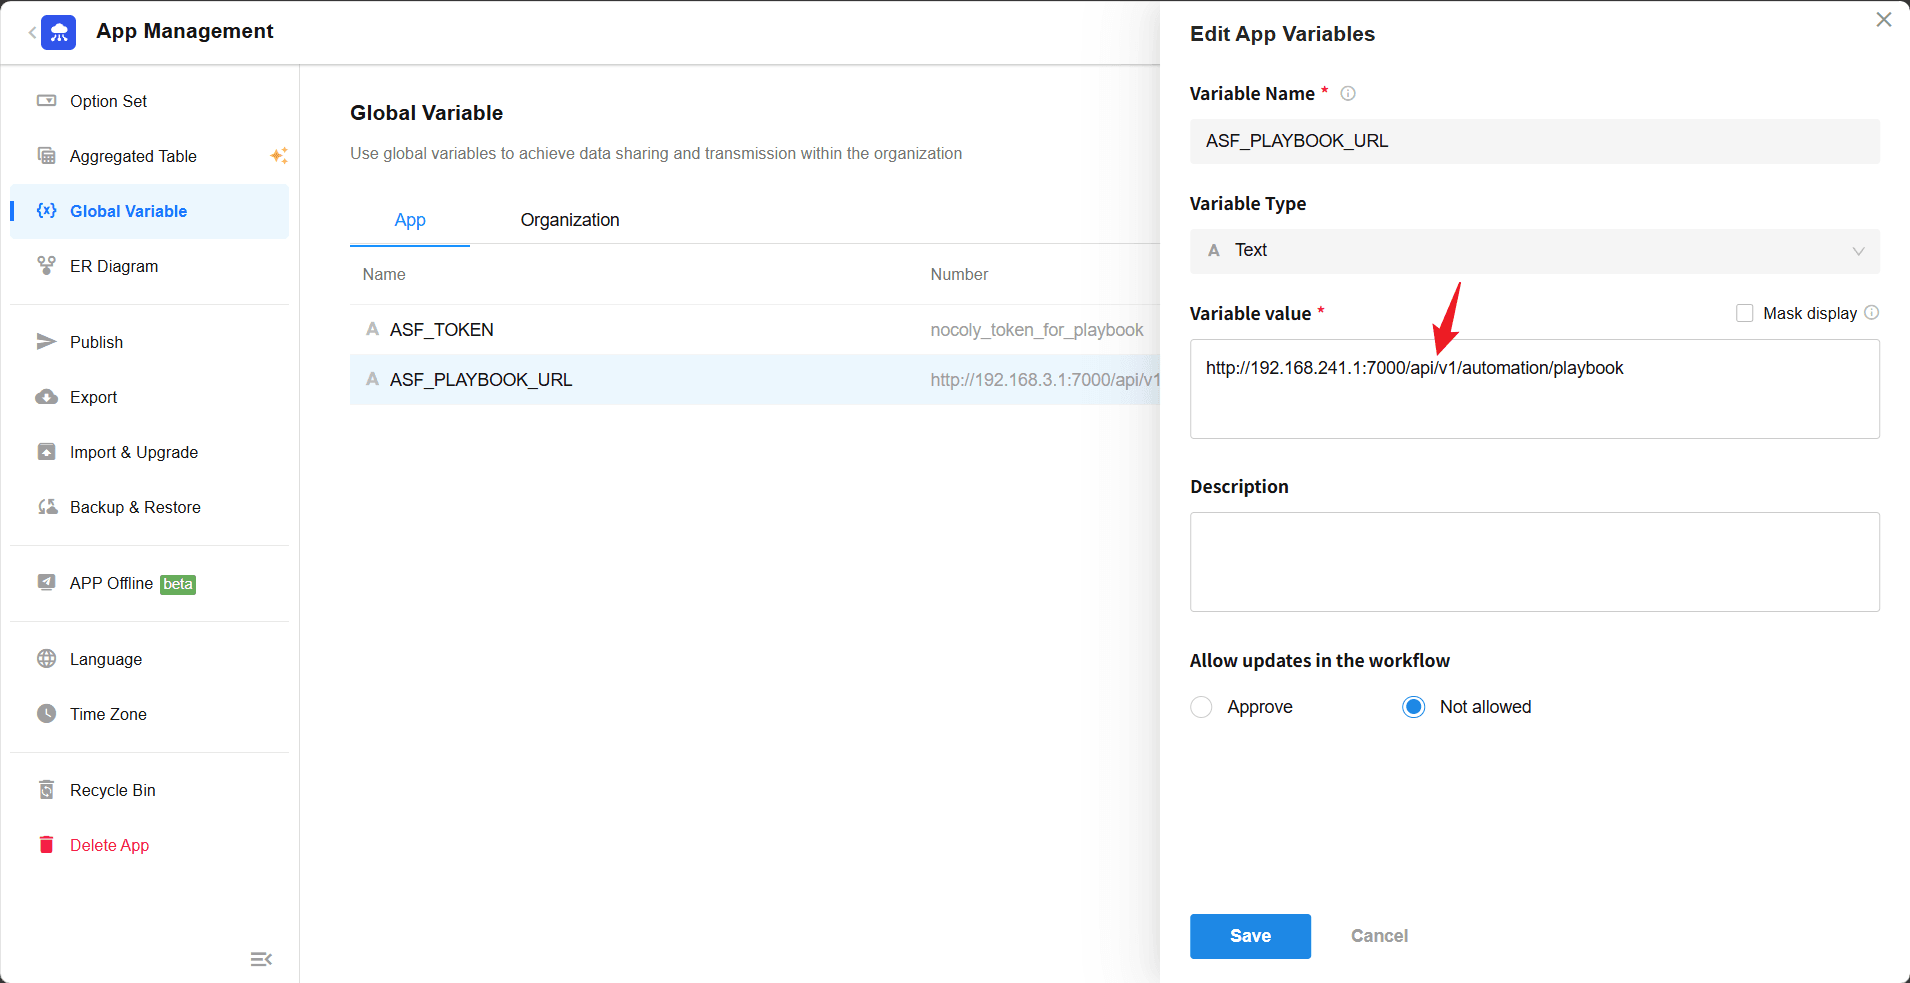Screen dimensions: 1910x983
Task: Select the Approve radio option
Action: 1201,707
